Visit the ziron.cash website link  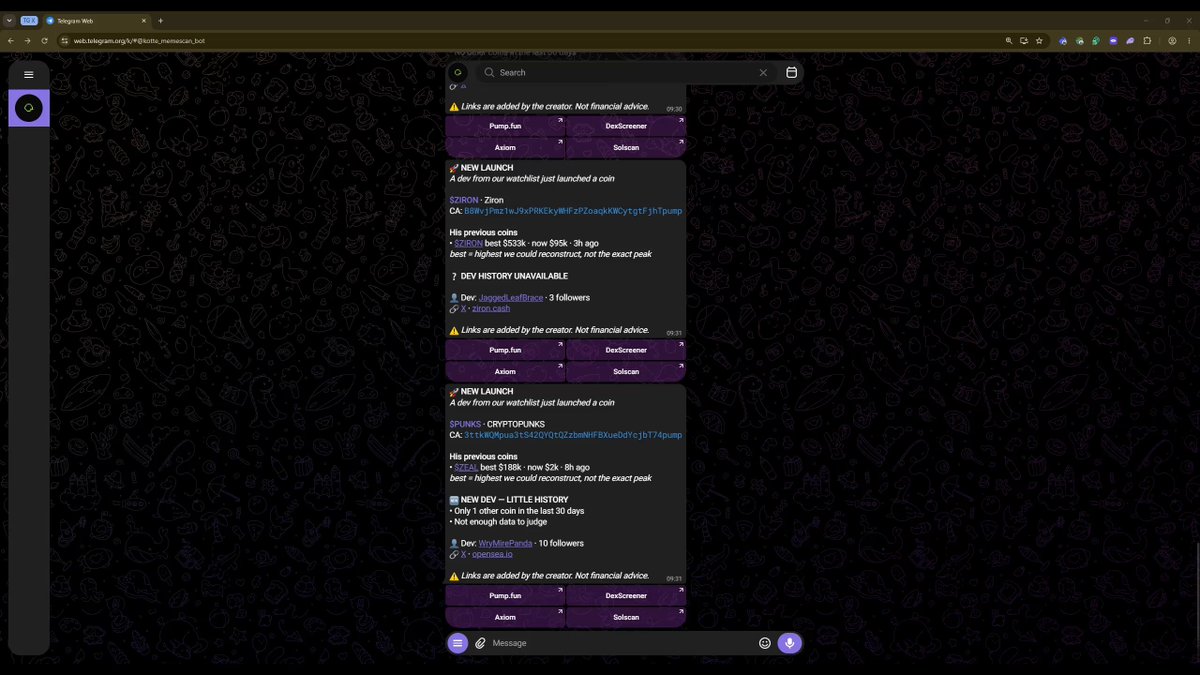491,309
